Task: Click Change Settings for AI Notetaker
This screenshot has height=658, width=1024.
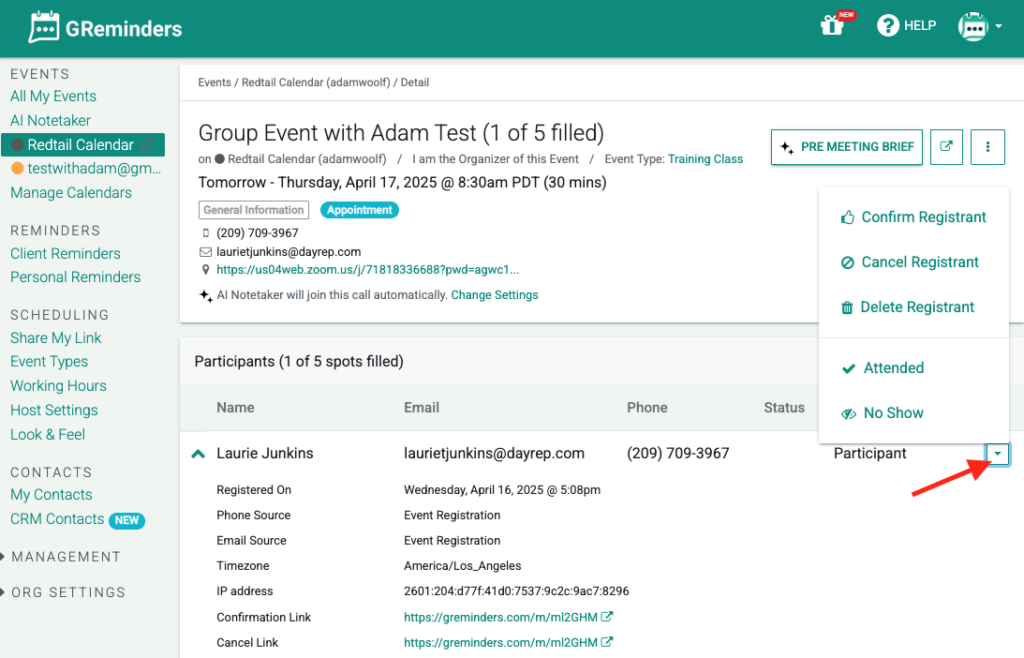Action: point(494,295)
